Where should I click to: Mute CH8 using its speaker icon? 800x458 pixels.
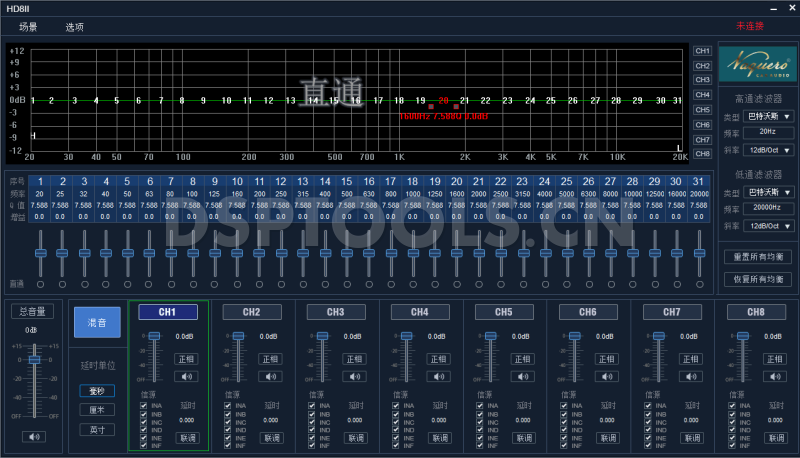tap(775, 377)
